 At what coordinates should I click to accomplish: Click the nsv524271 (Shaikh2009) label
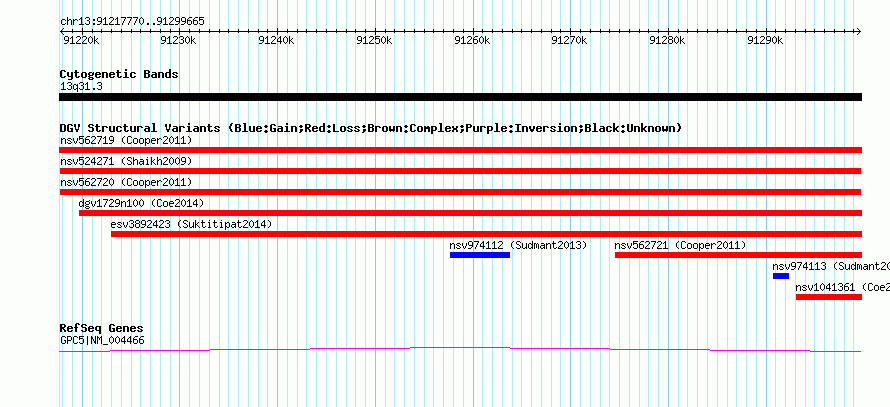click(126, 161)
